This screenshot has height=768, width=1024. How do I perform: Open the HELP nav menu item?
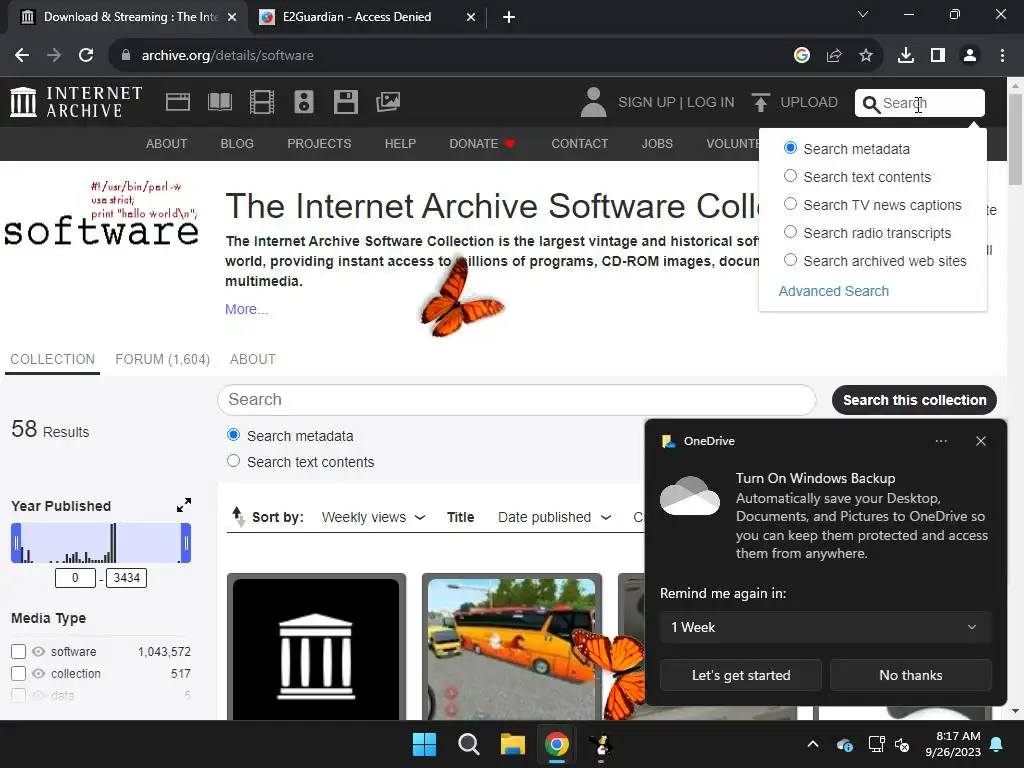click(400, 144)
